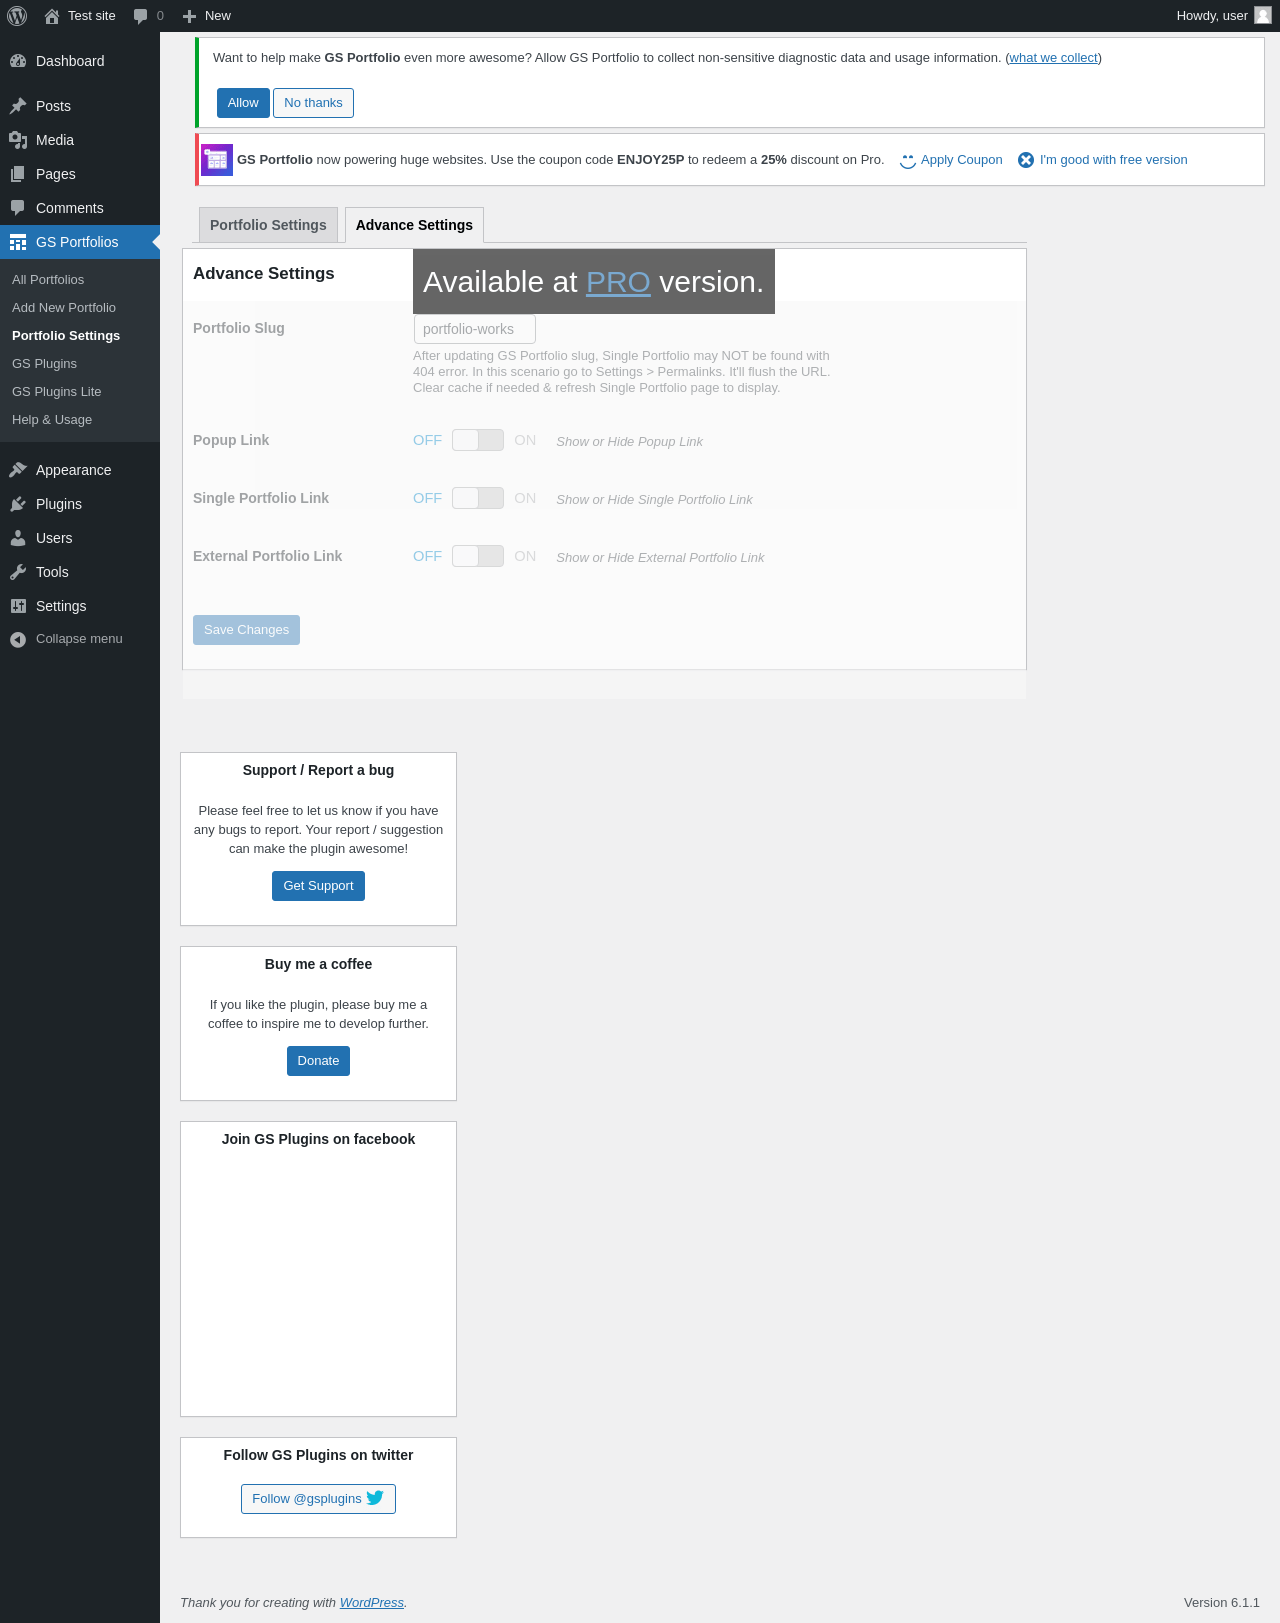This screenshot has width=1280, height=1623.
Task: Click the Follow @gsplugins button
Action: (x=318, y=1499)
